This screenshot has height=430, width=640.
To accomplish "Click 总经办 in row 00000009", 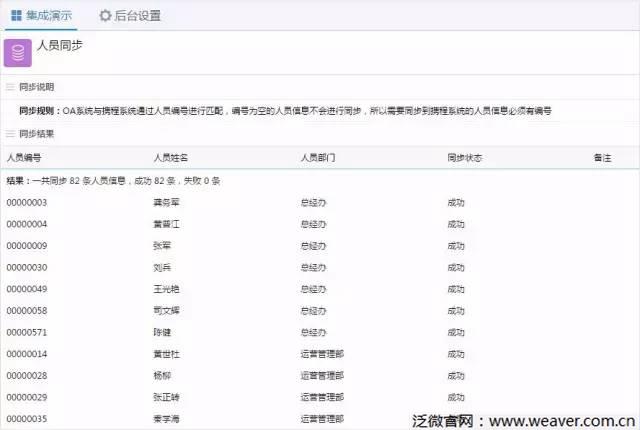I will click(x=313, y=246).
